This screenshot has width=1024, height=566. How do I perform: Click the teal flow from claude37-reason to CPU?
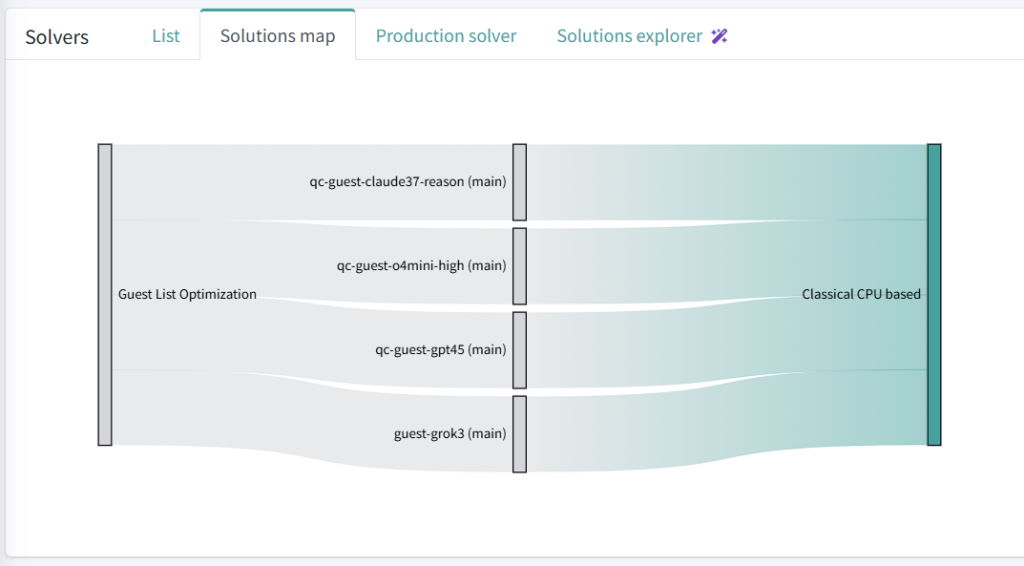tap(720, 180)
